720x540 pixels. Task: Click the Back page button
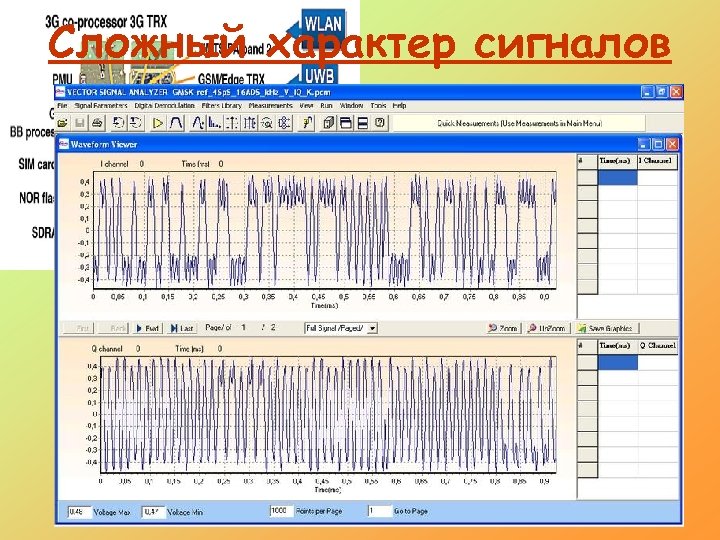point(113,328)
